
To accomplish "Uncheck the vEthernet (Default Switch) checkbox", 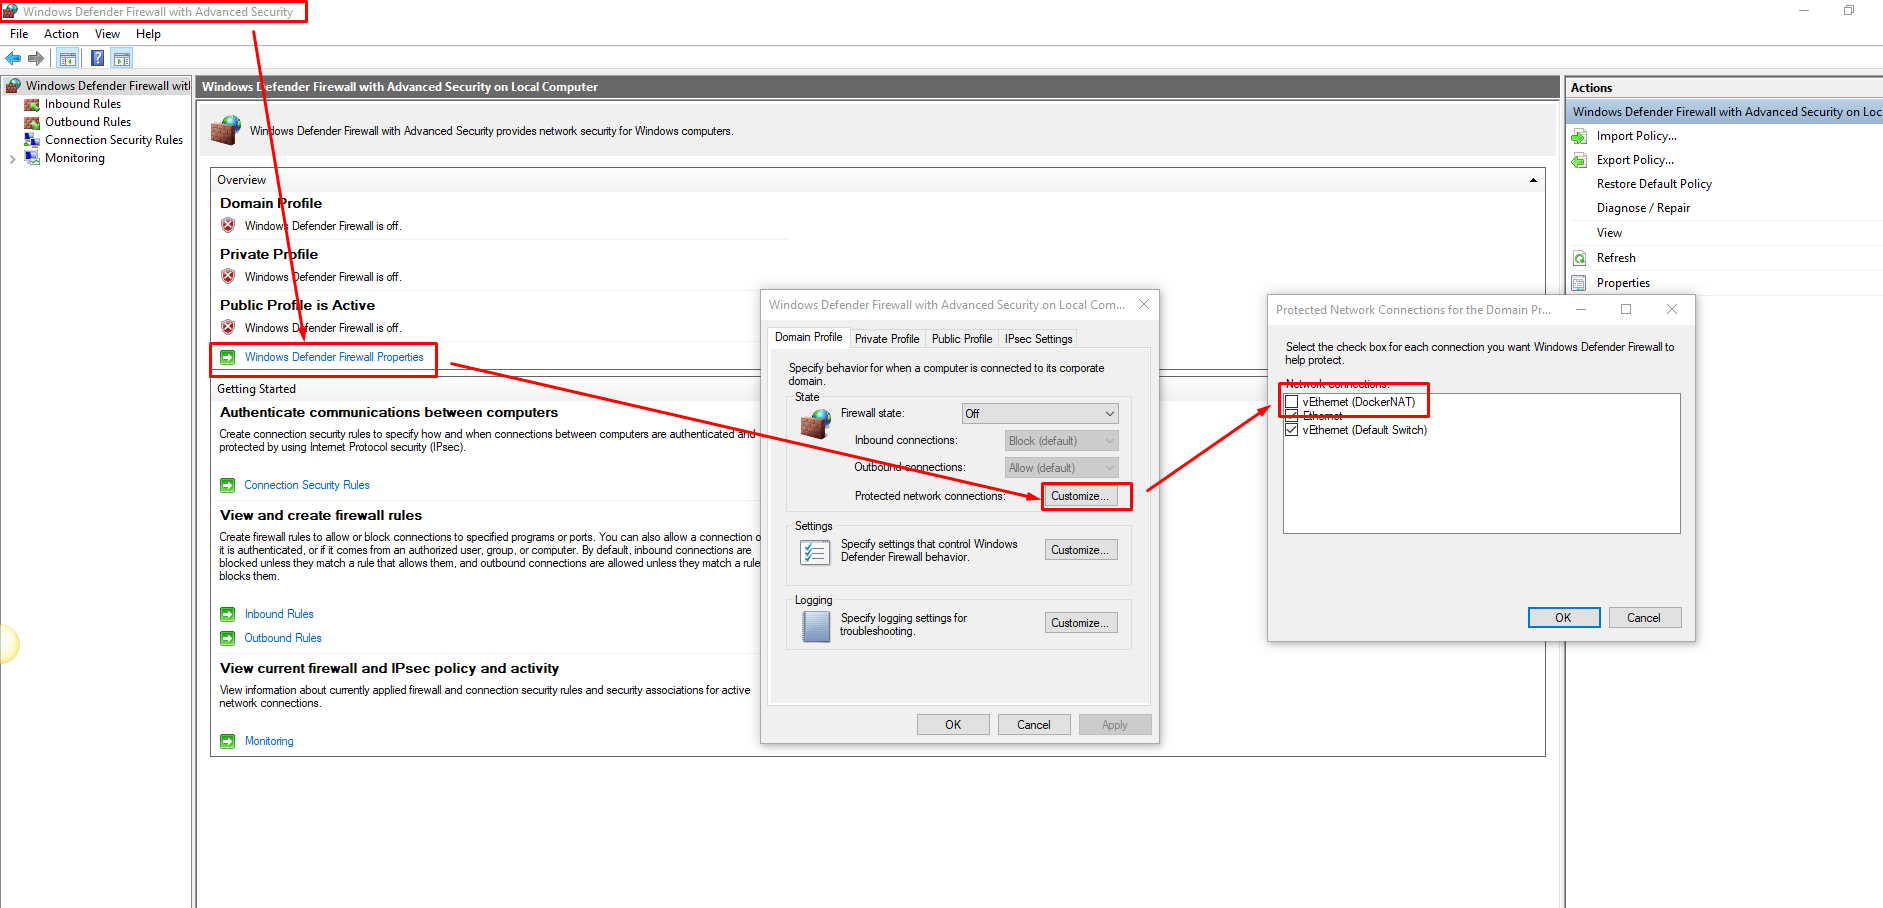I will (1291, 430).
